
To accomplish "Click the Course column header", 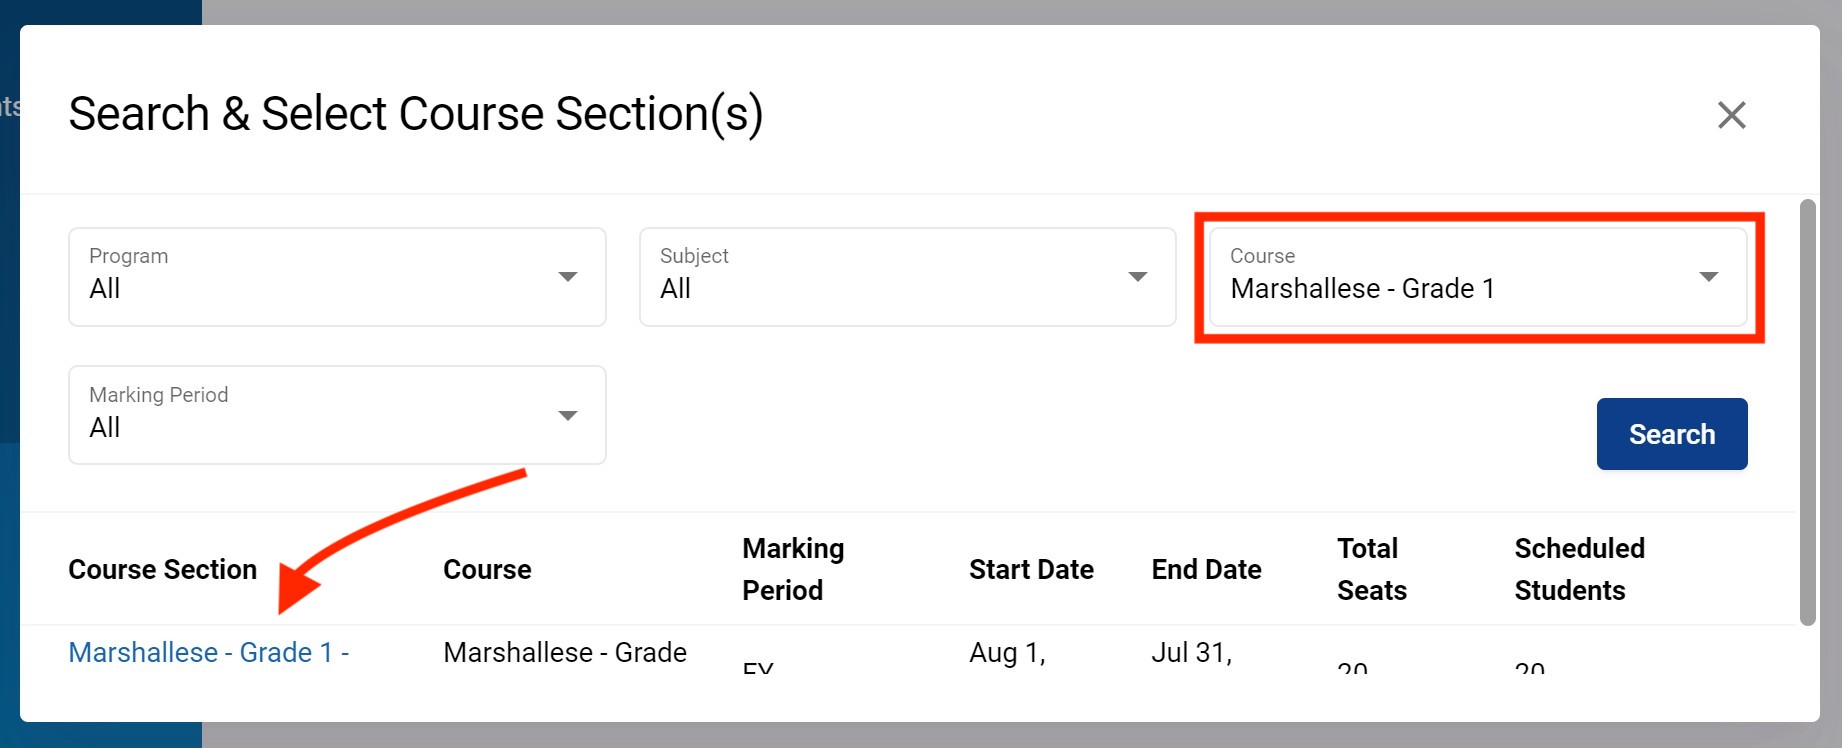I will (x=487, y=570).
